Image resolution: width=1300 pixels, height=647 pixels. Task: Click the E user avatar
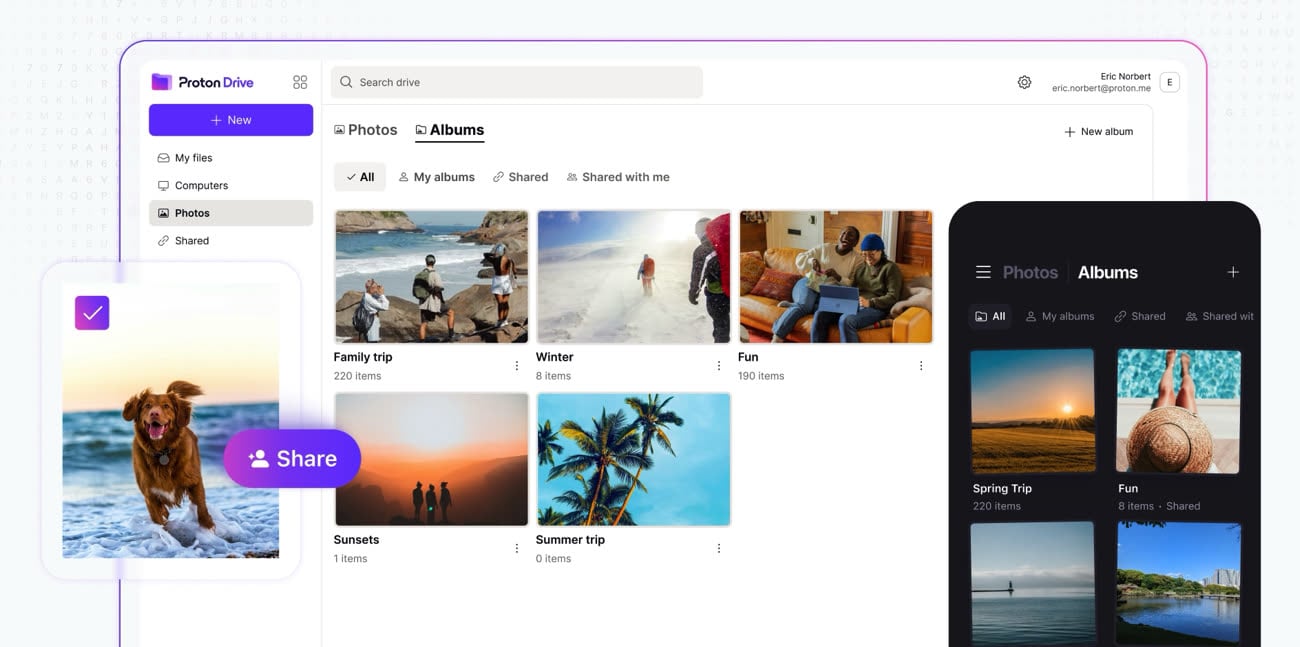coord(1169,82)
